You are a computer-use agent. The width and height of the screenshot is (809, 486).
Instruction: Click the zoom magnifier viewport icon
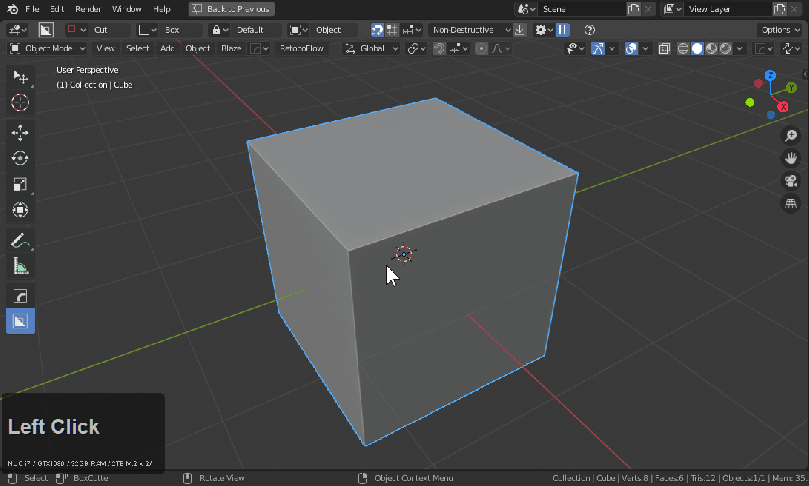coord(790,136)
